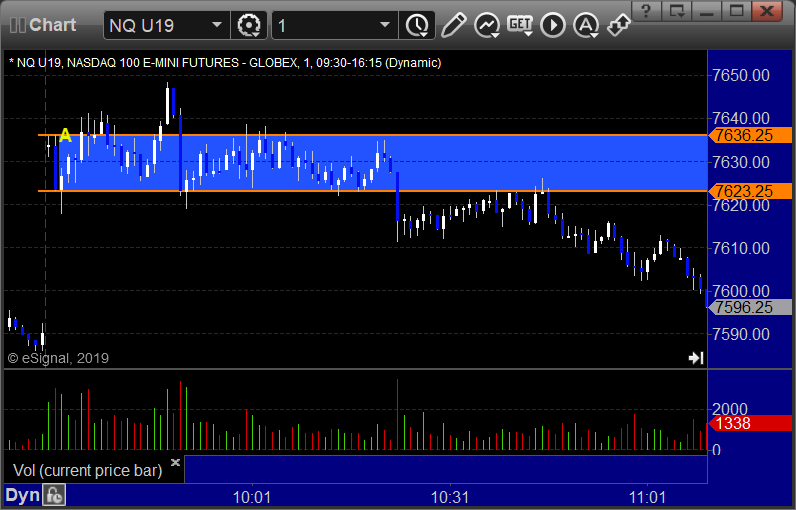796x510 pixels.
Task: Open symbol dropdown arrow next to NQ U19
Action: tap(217, 25)
